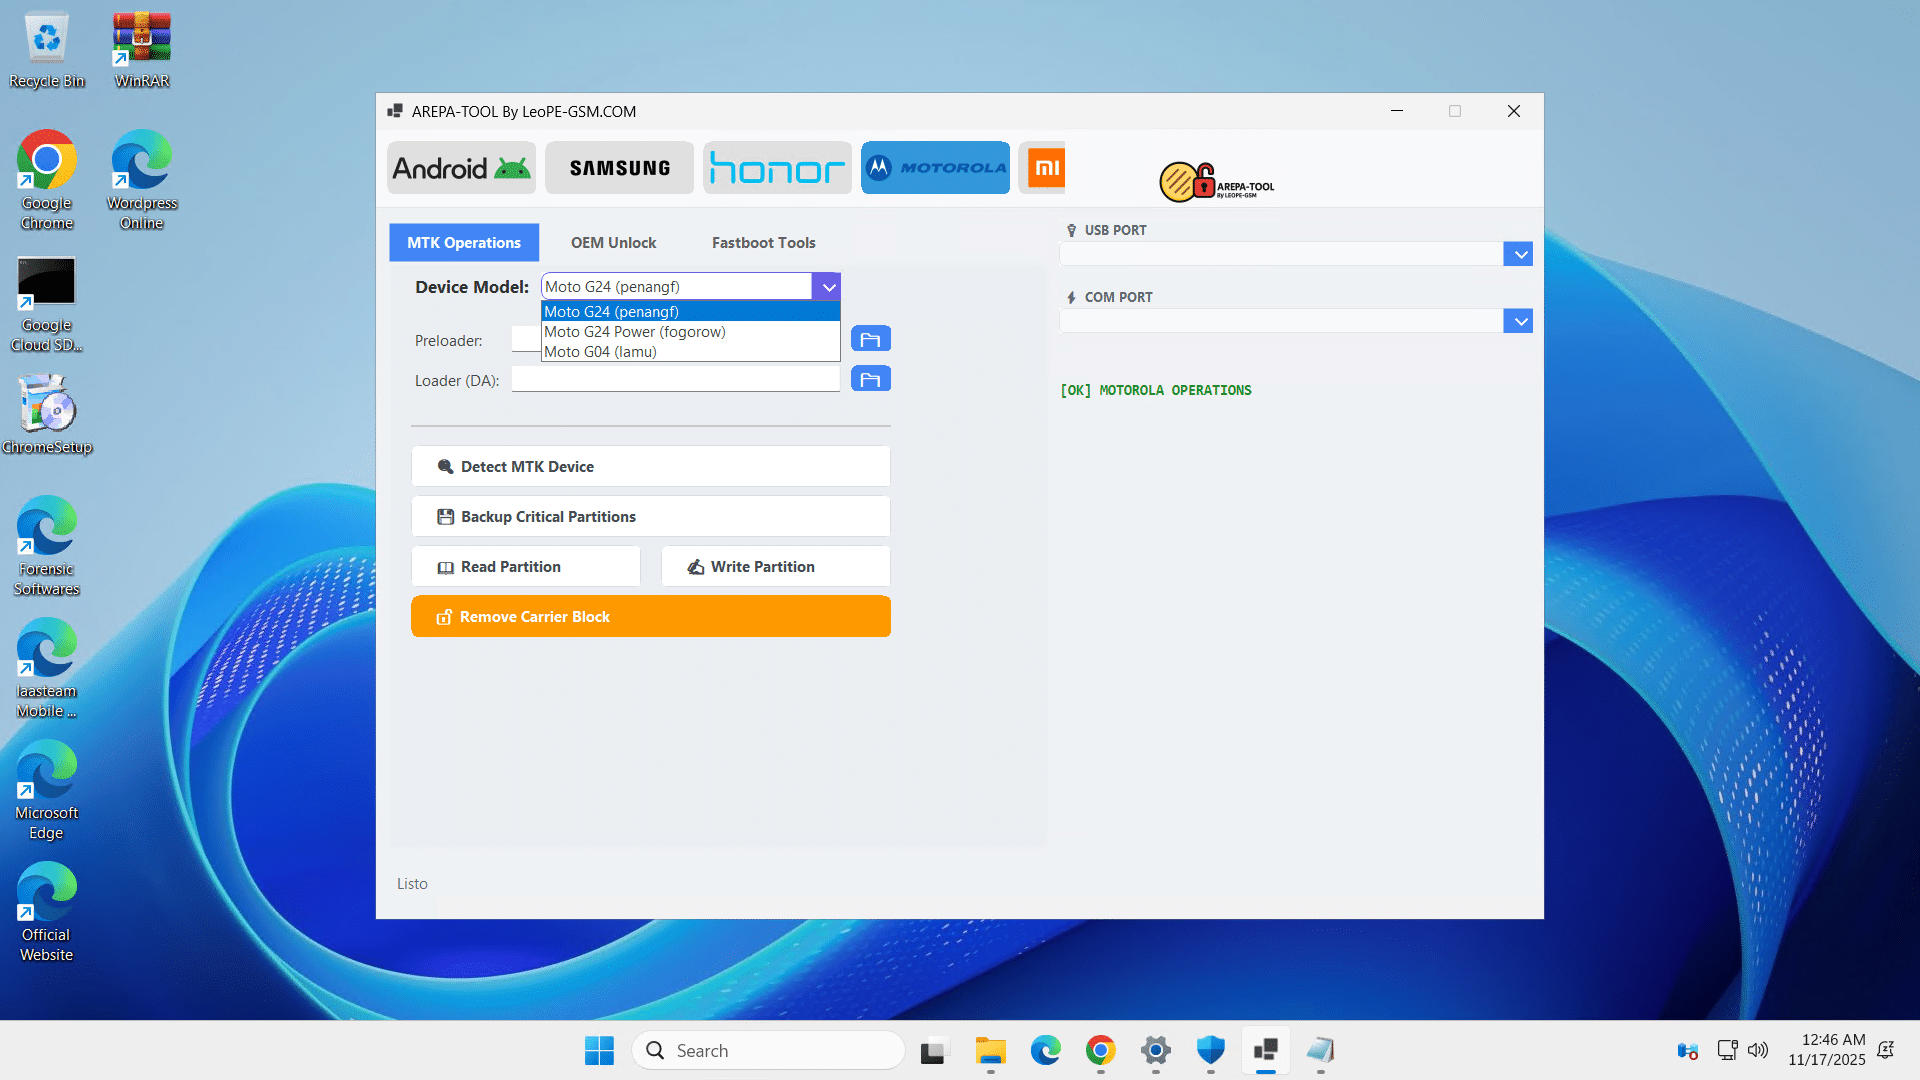The width and height of the screenshot is (1920, 1080).
Task: Select the Xiaomi MI brand icon
Action: pyautogui.click(x=1044, y=168)
